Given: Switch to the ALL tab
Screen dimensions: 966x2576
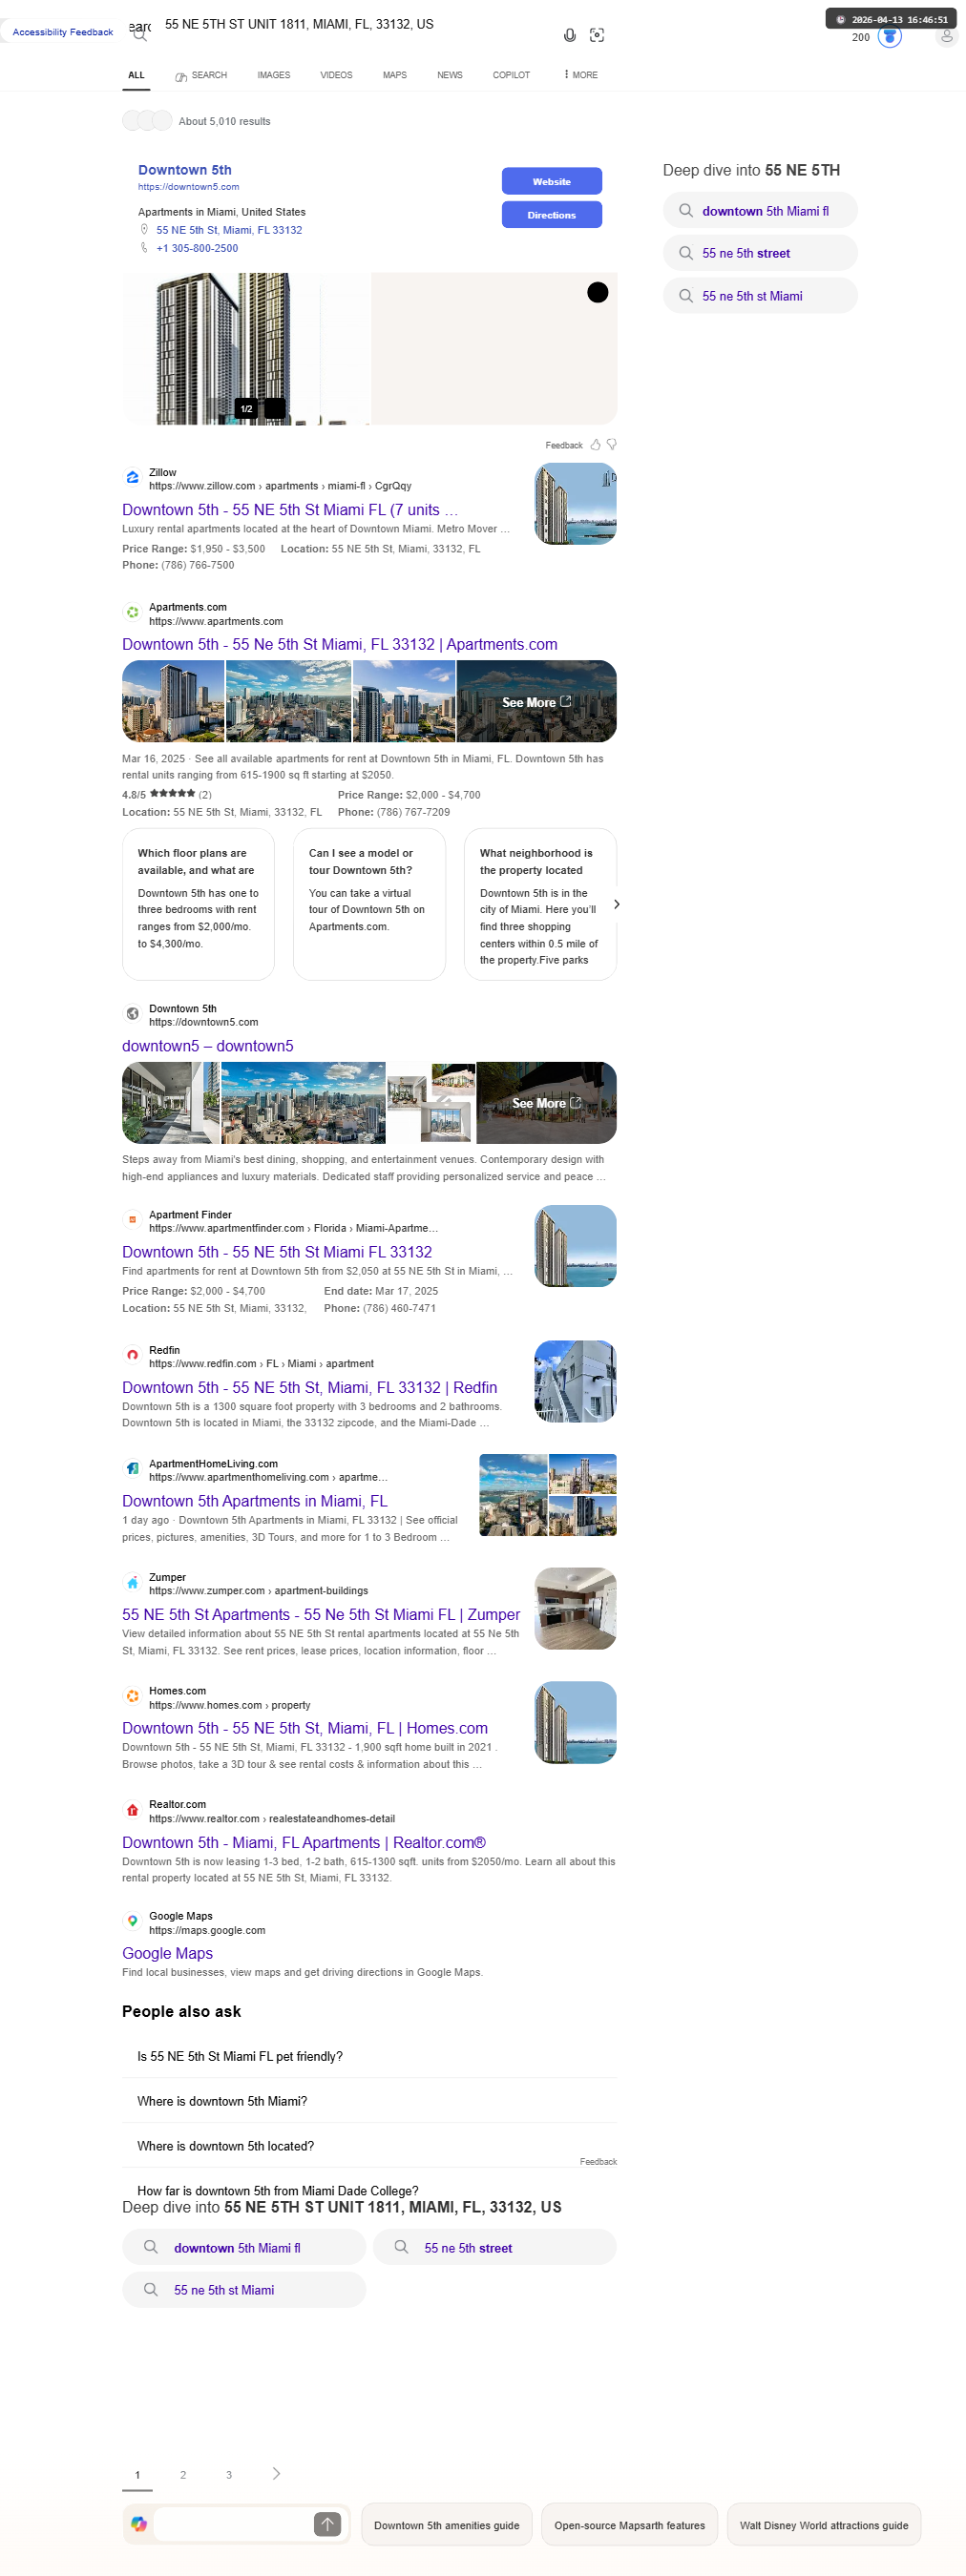Looking at the screenshot, I should click(x=136, y=75).
